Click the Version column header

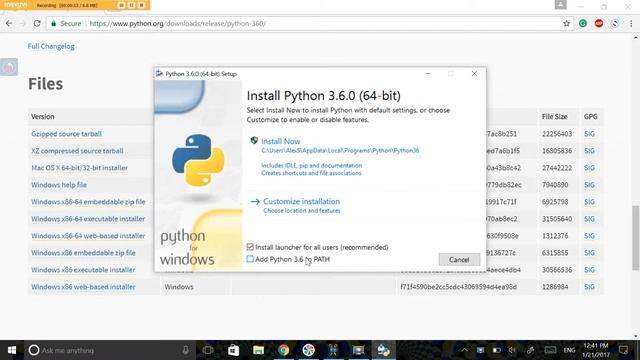42,117
